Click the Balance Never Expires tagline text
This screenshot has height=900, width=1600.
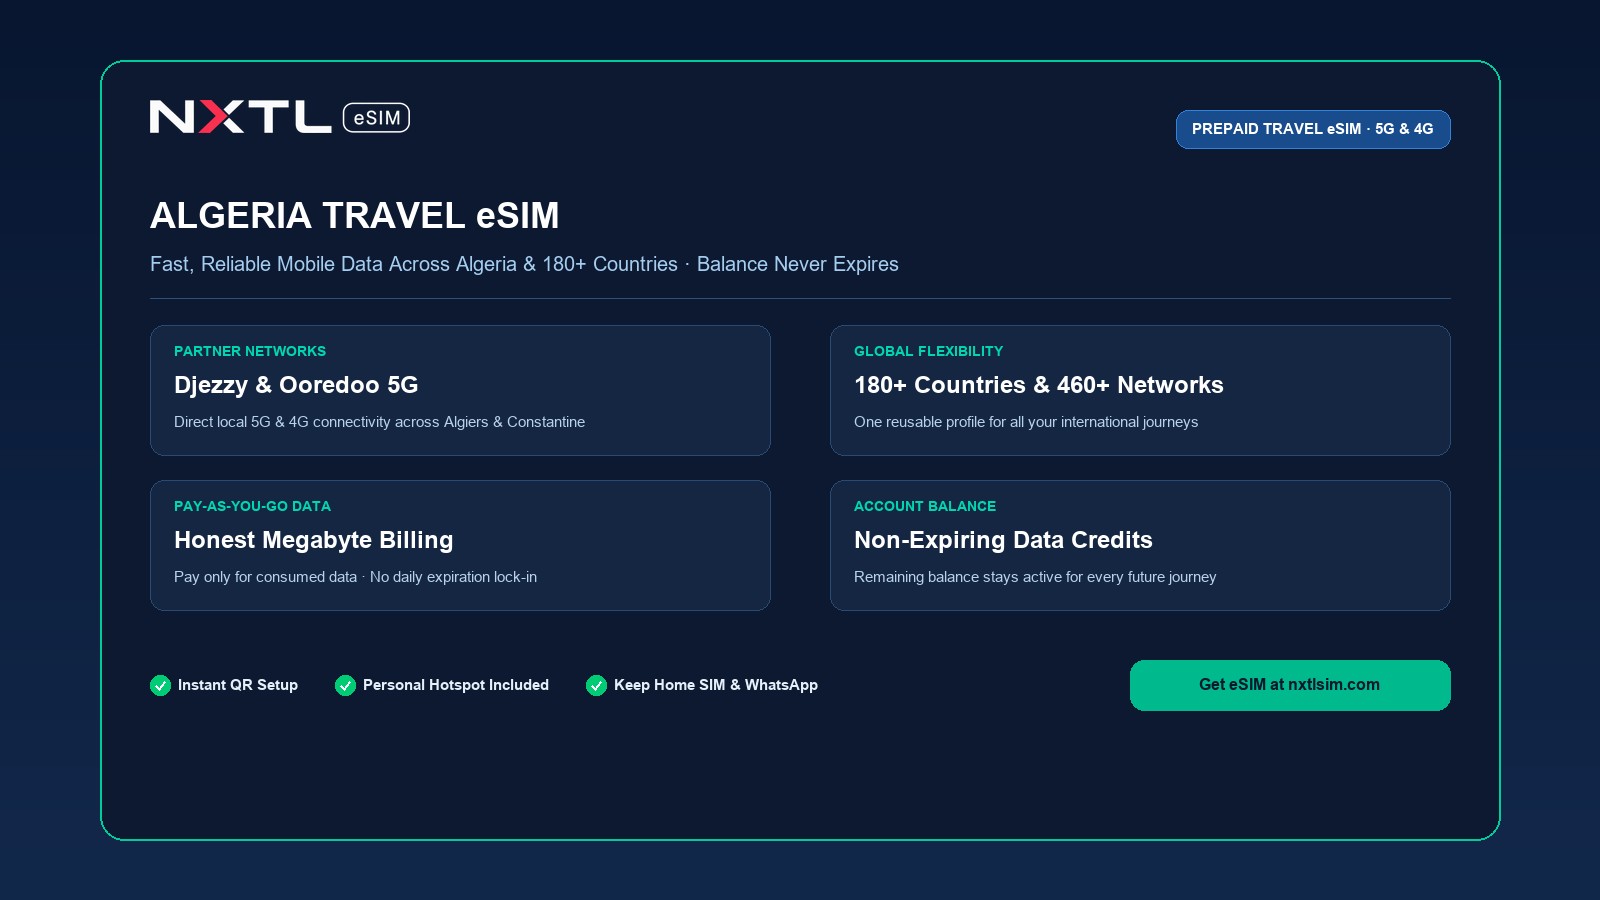point(797,264)
